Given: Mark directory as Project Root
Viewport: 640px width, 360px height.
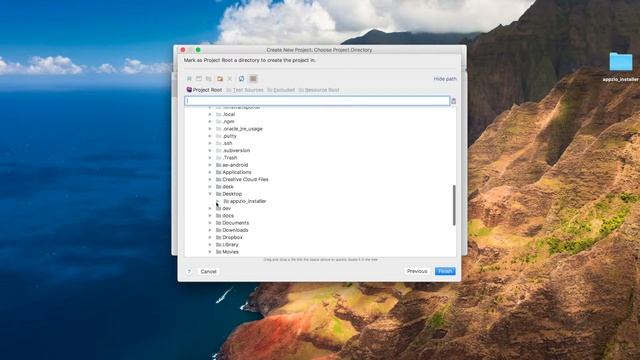Looking at the screenshot, I should pos(204,90).
